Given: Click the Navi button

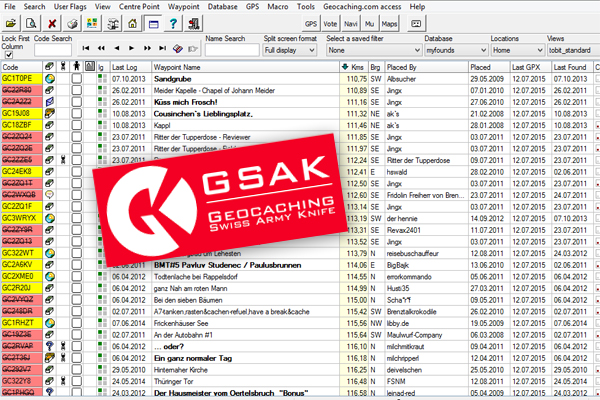Looking at the screenshot, I should coord(350,24).
